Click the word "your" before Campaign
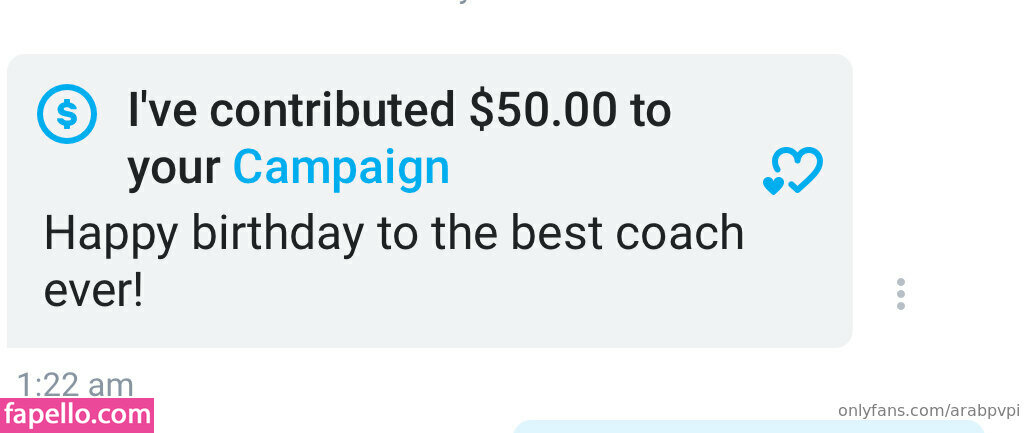The height and width of the screenshot is (433, 1033). click(174, 171)
